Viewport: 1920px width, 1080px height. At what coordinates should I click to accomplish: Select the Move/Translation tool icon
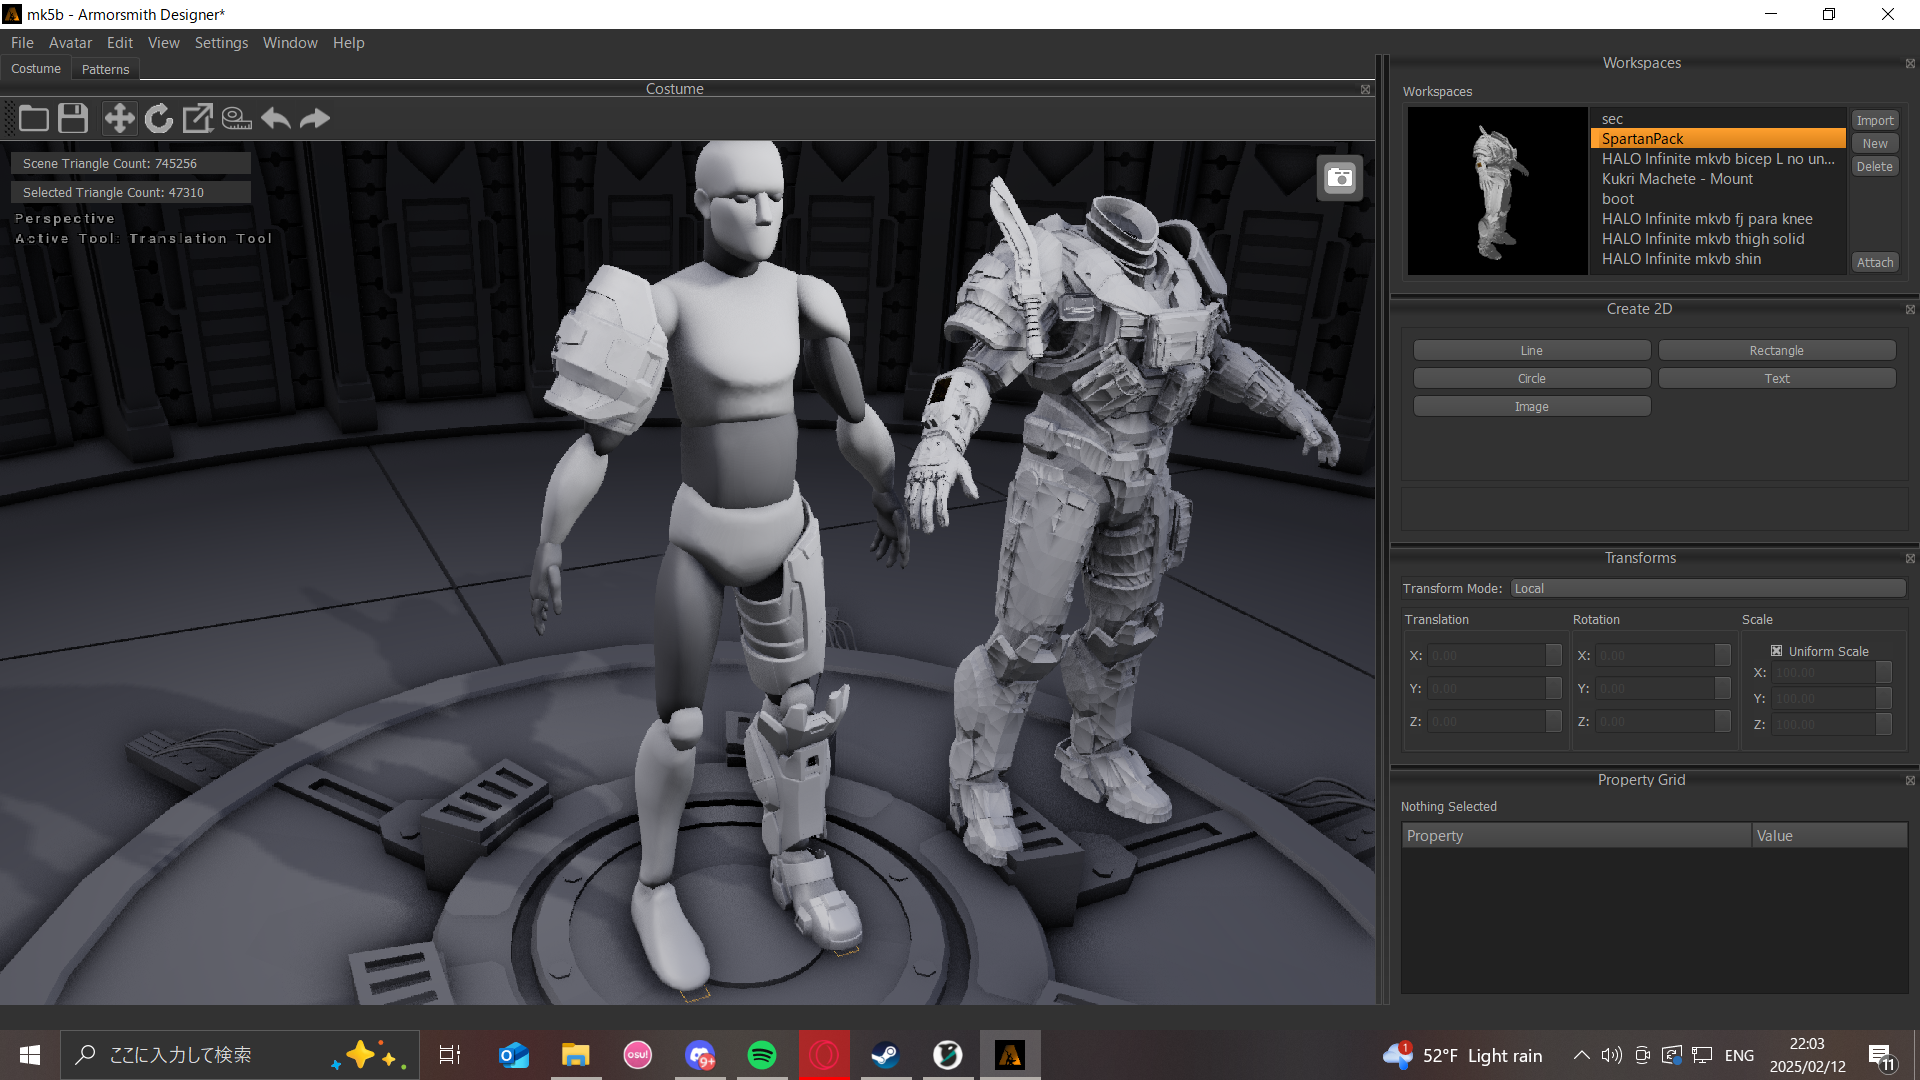(x=119, y=119)
